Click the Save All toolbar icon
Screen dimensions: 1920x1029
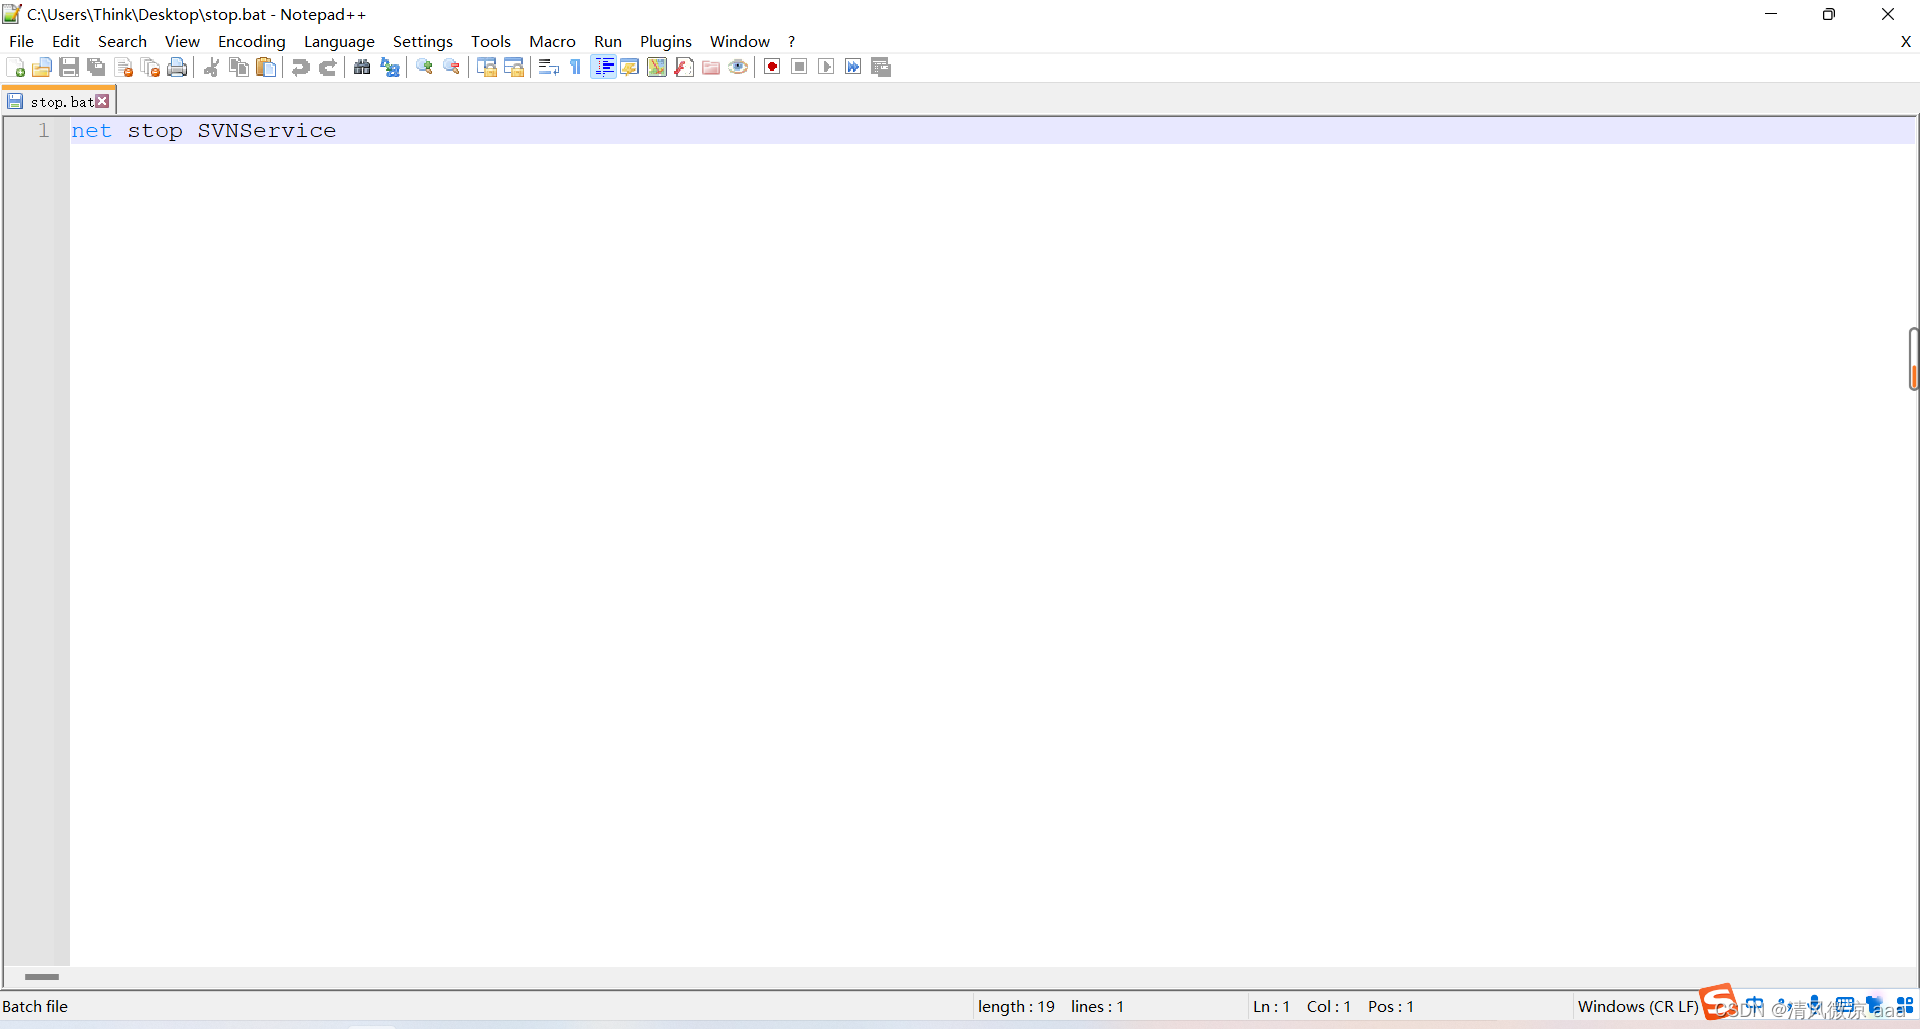coord(96,67)
